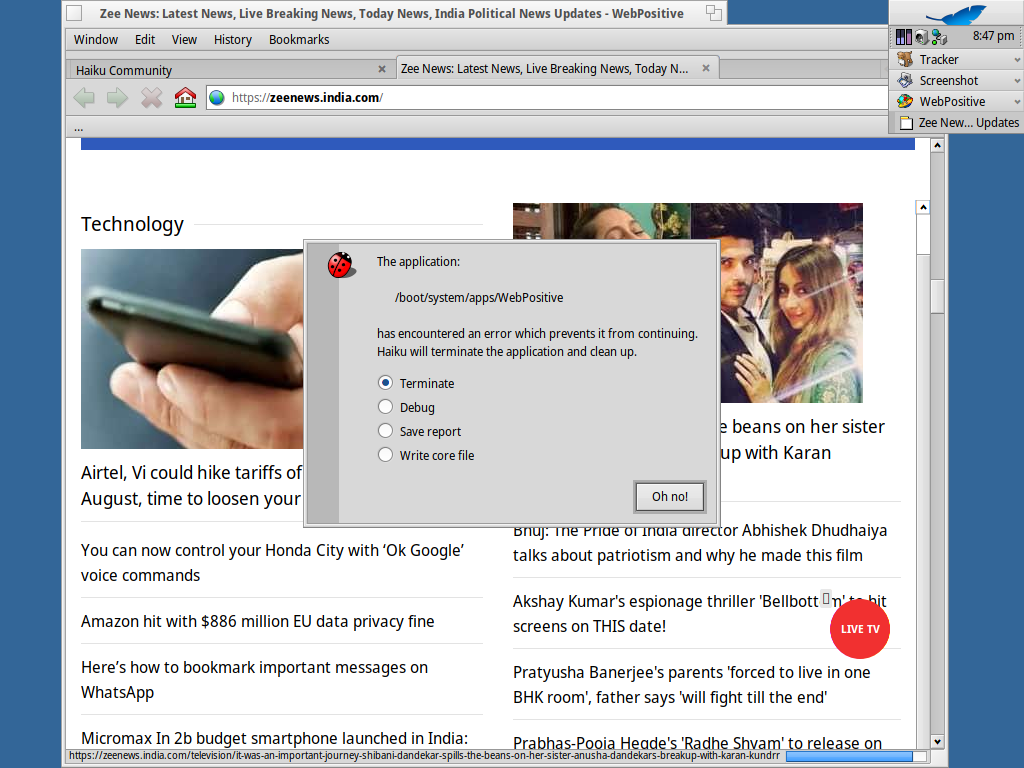Click the Zee News window entry icon
Screen dimensions: 1024x768
pos(906,123)
